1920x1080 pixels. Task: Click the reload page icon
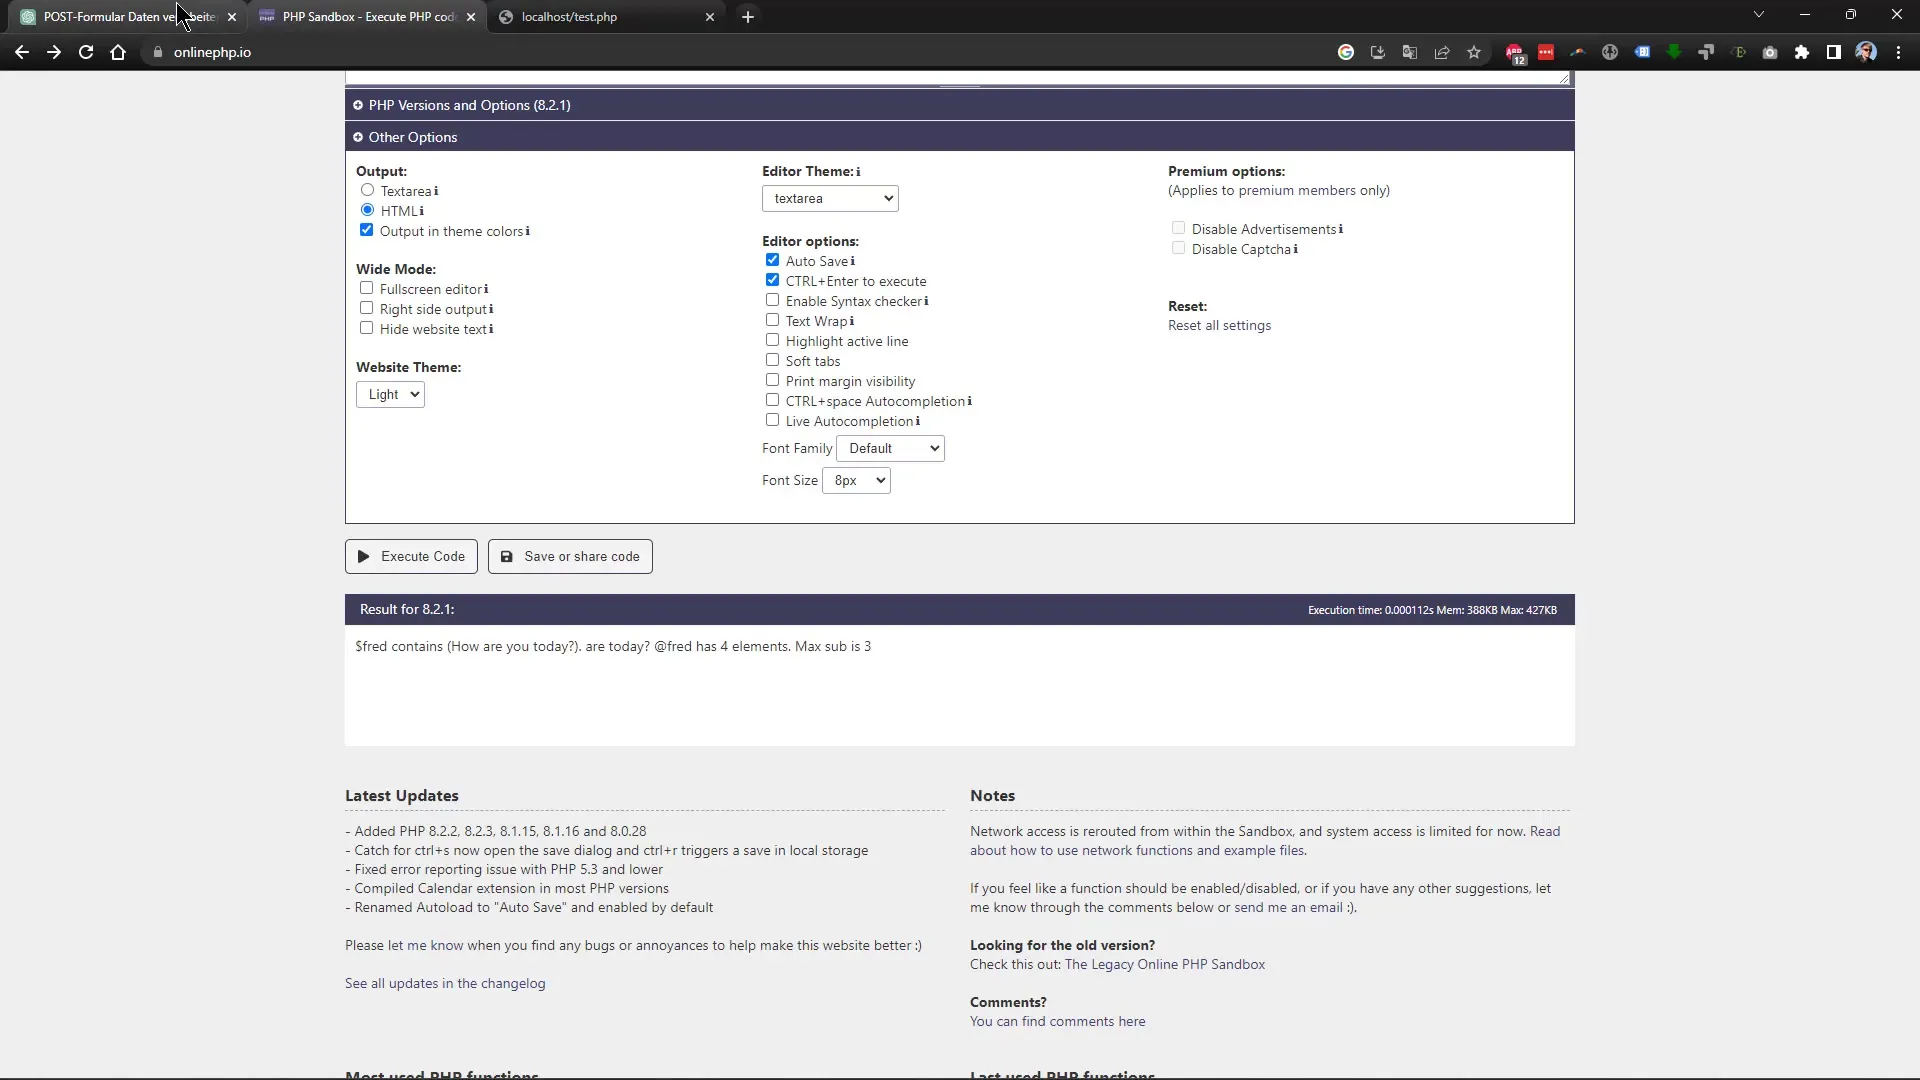tap(84, 51)
